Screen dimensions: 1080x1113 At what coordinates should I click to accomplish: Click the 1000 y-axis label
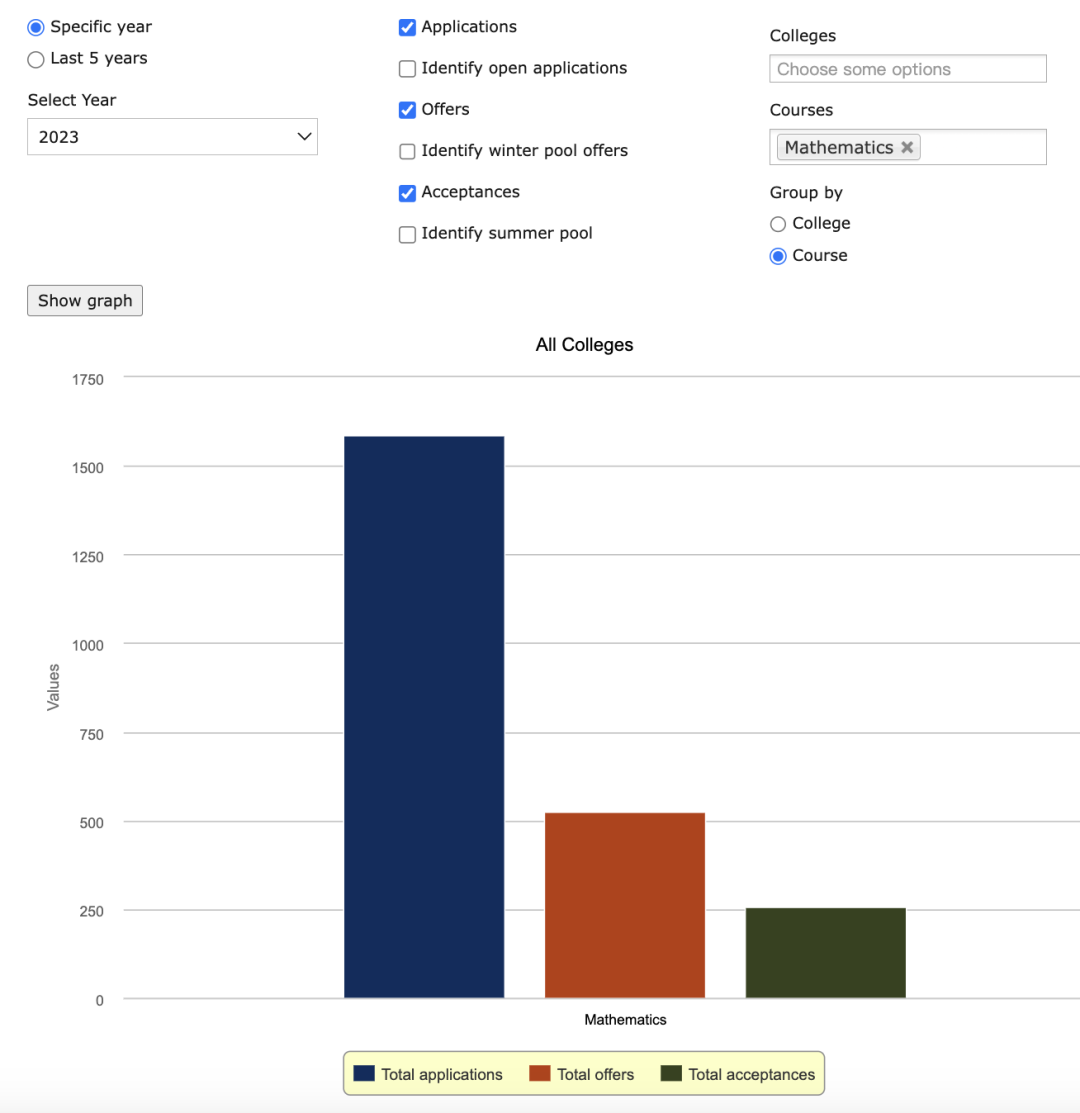pos(87,646)
